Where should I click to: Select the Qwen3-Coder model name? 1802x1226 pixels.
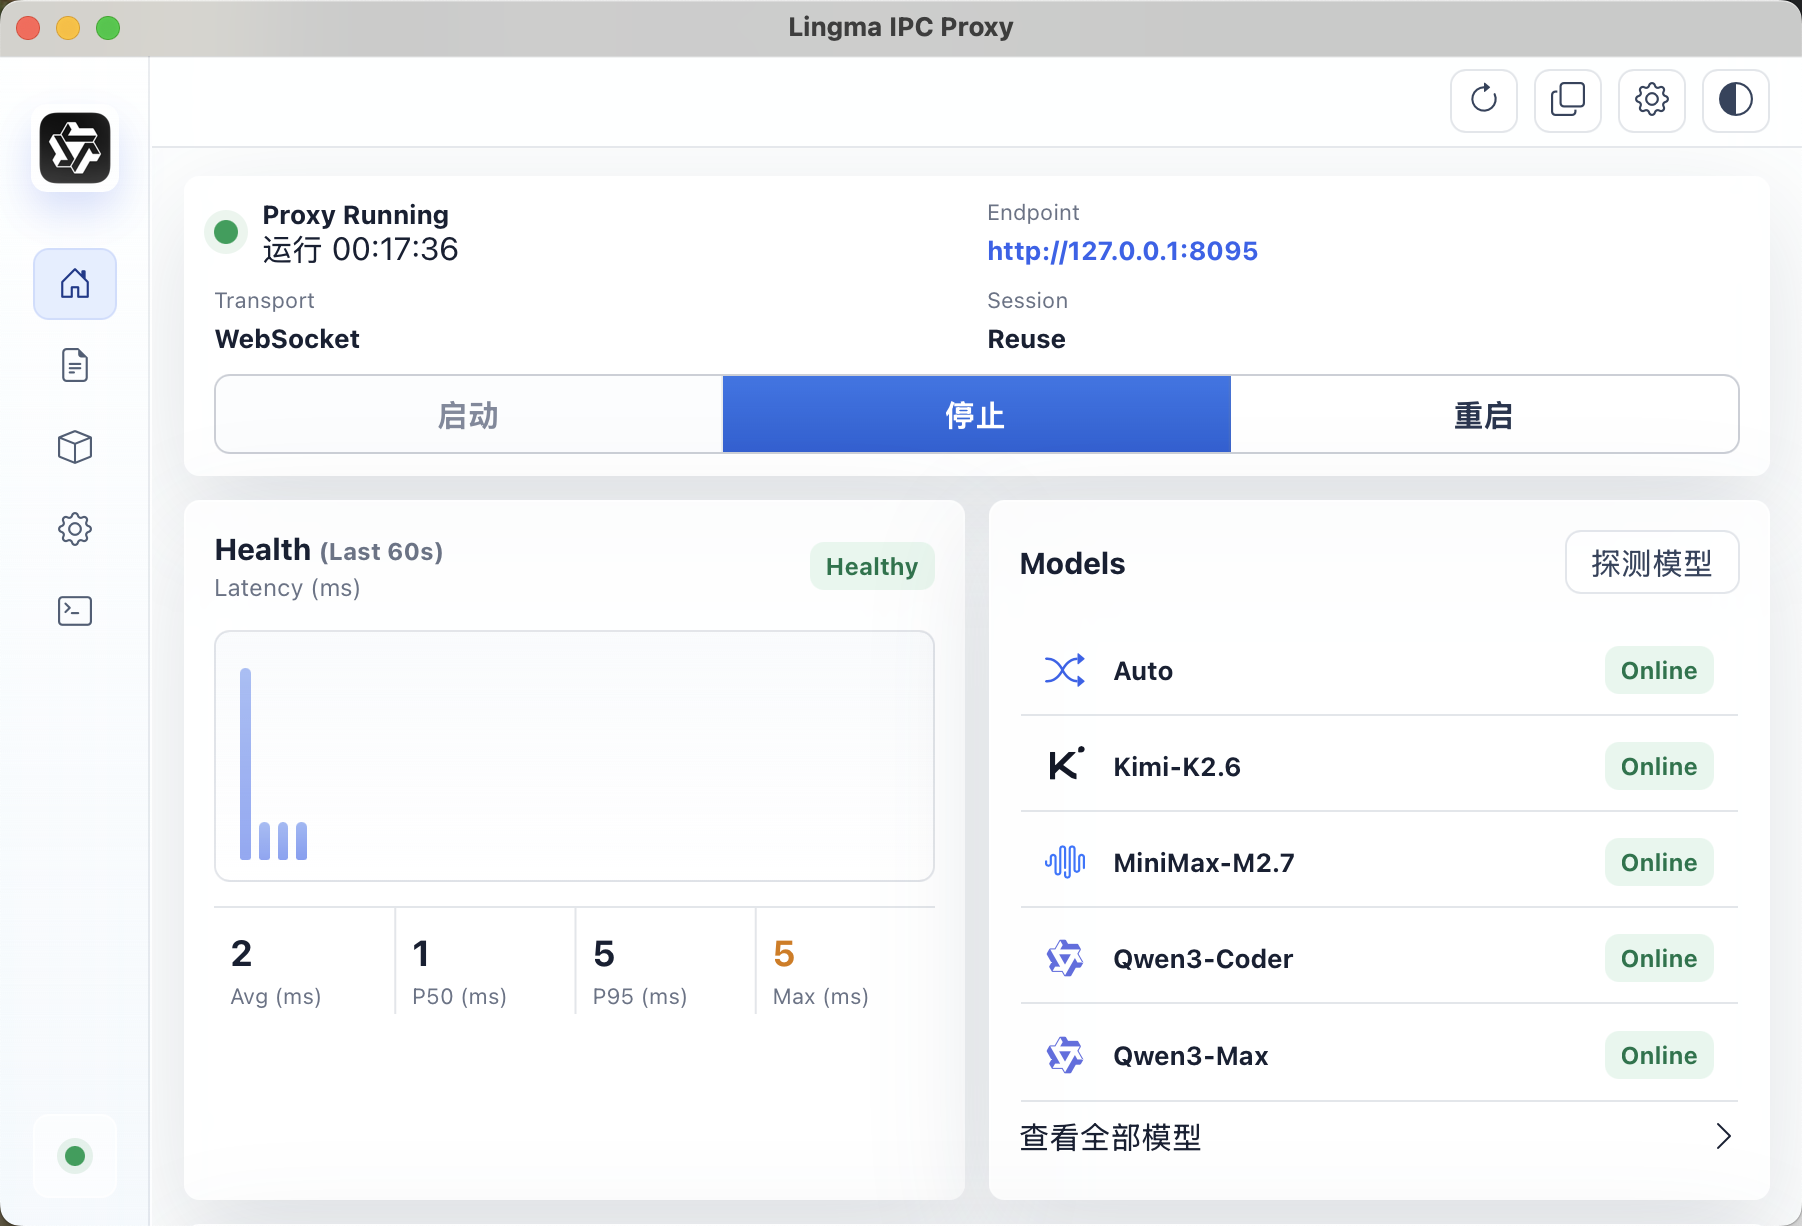(1203, 959)
